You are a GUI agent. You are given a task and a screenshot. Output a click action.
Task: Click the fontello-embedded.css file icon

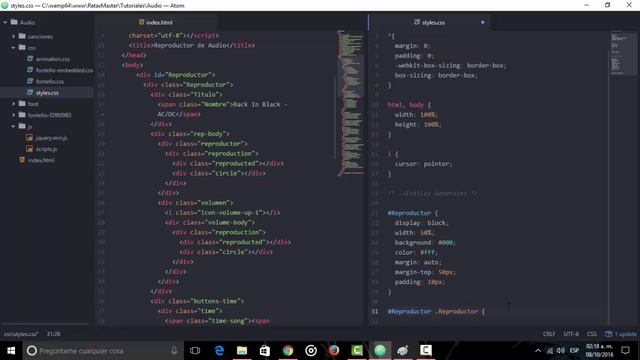[30, 70]
